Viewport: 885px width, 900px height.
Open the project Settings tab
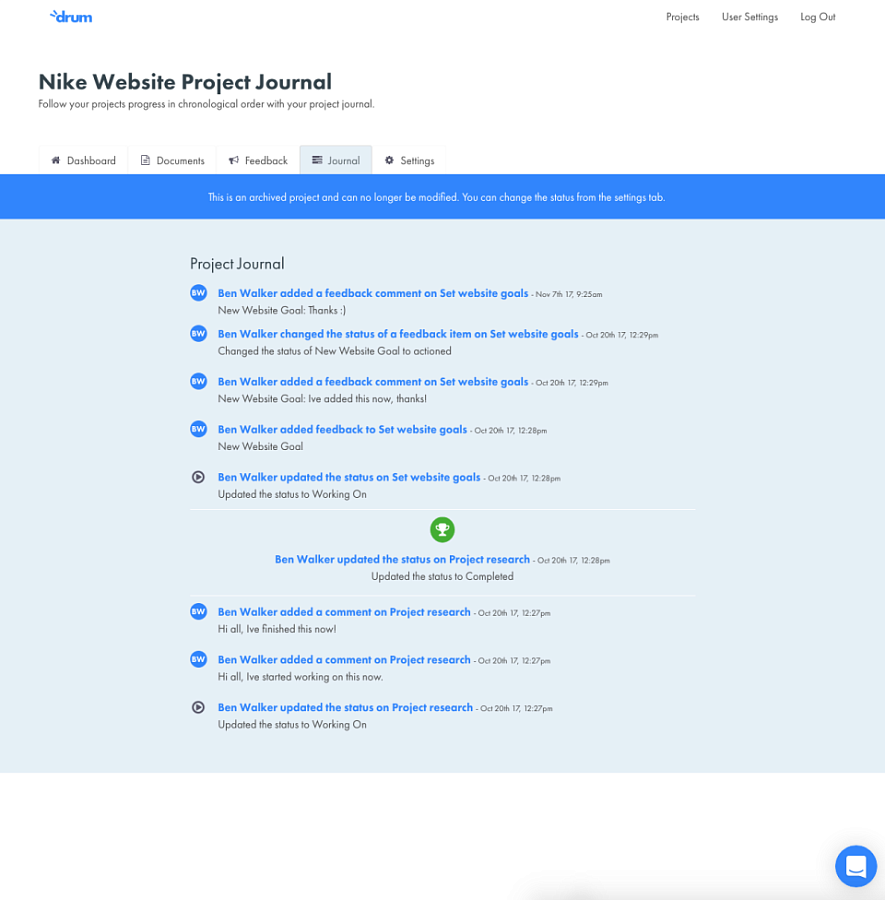click(x=409, y=160)
